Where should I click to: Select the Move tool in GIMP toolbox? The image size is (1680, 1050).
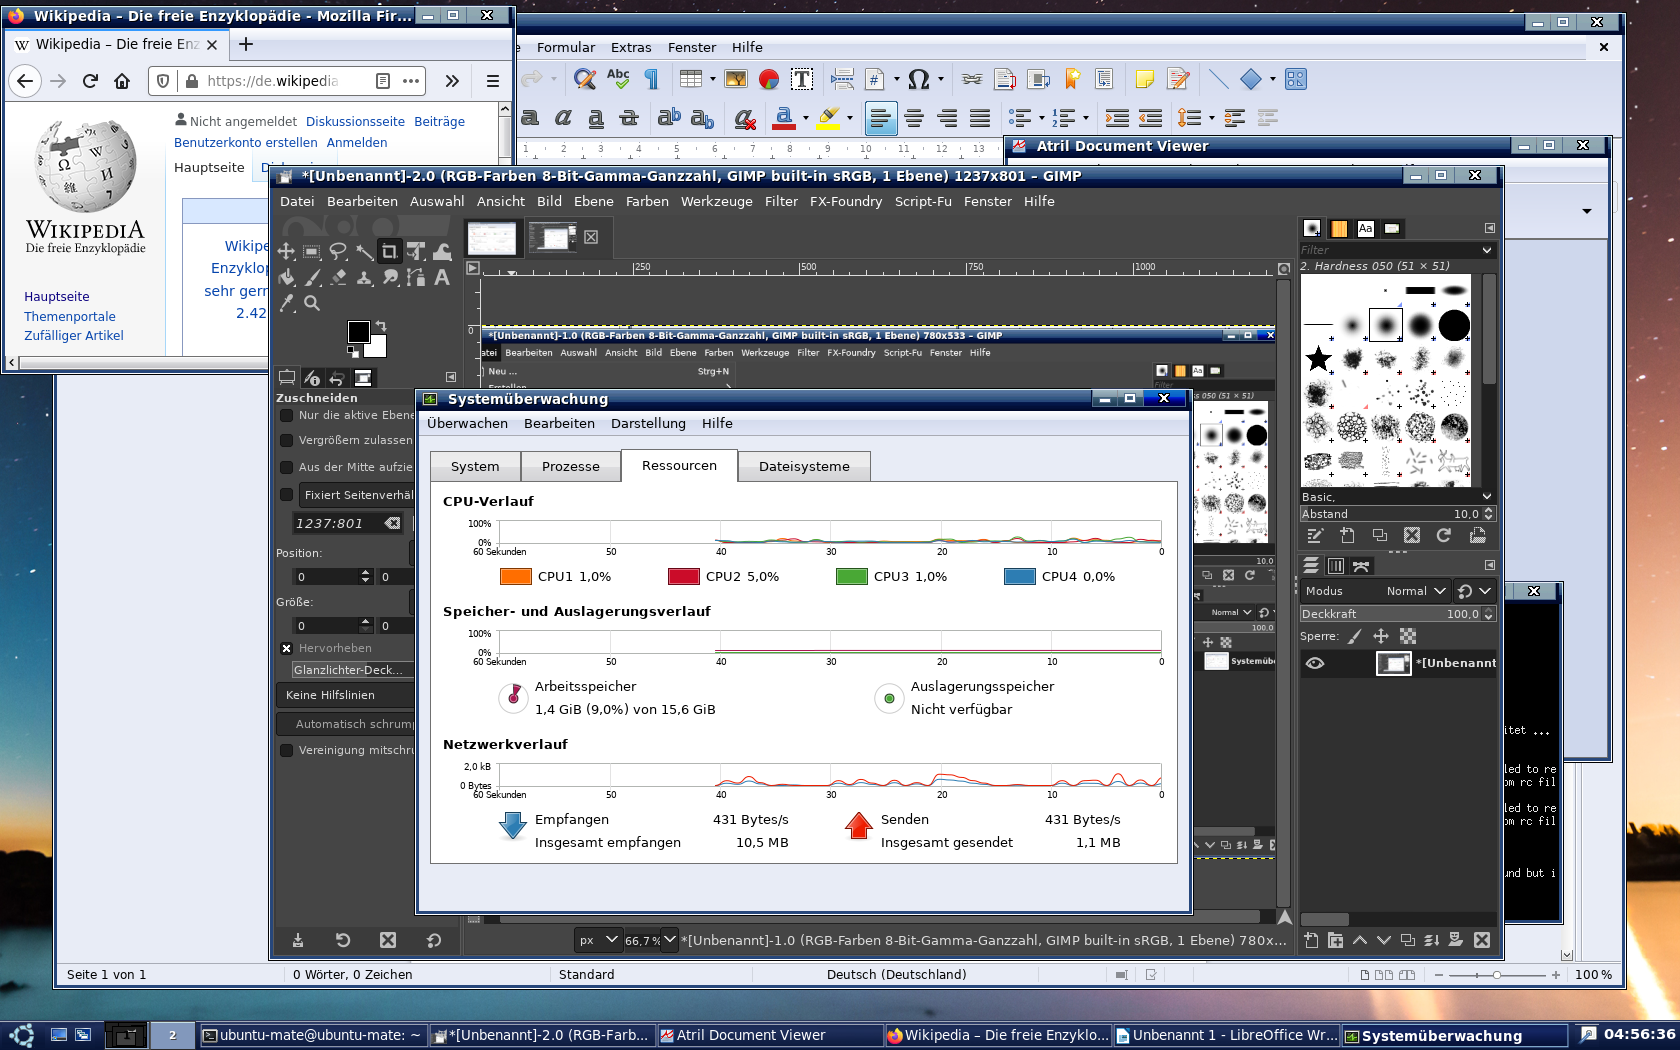pyautogui.click(x=286, y=251)
